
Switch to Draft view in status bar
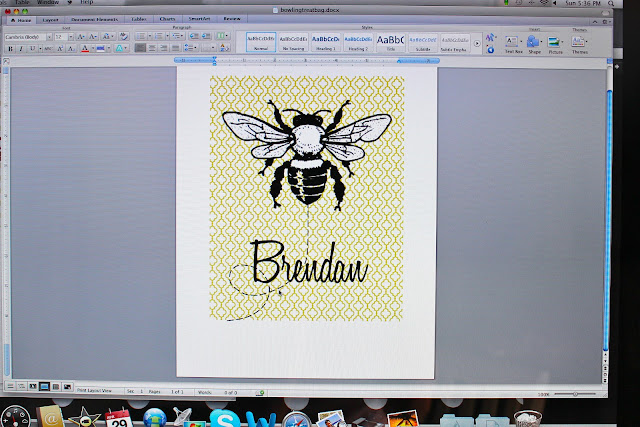pos(10,386)
